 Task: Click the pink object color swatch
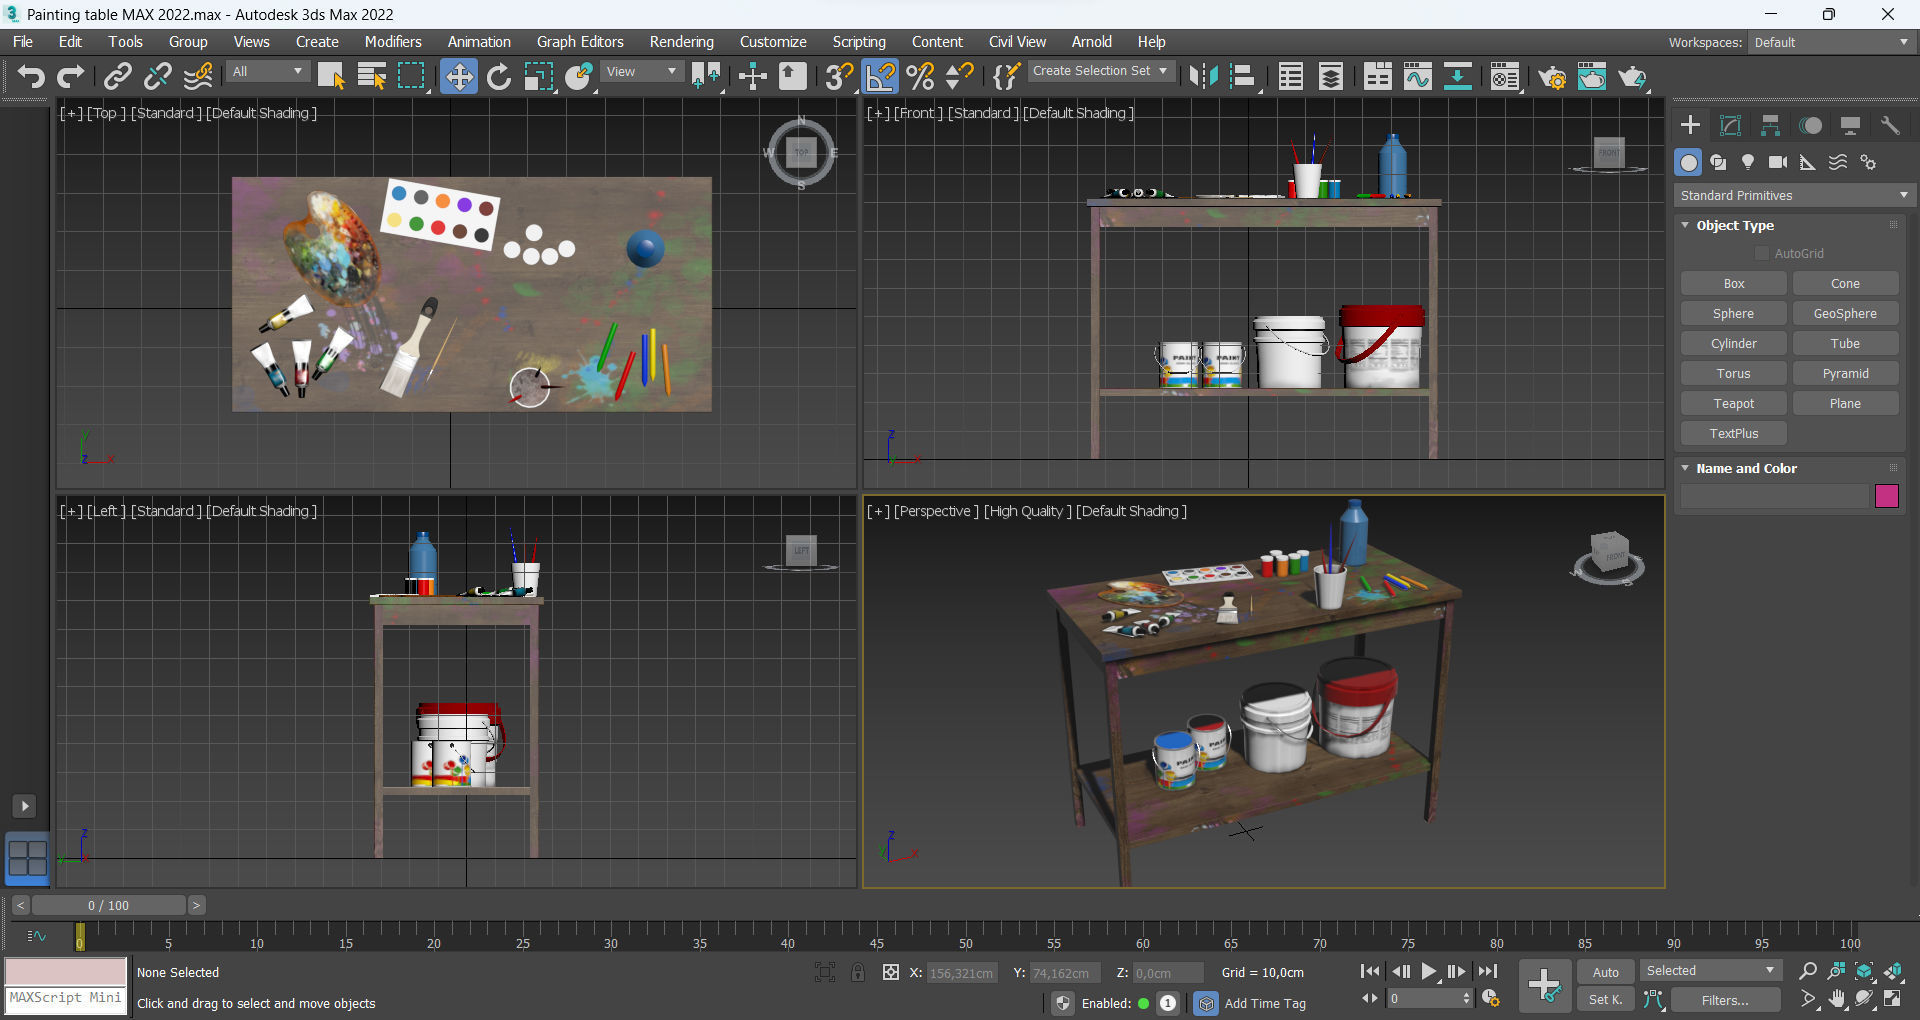pyautogui.click(x=1887, y=496)
